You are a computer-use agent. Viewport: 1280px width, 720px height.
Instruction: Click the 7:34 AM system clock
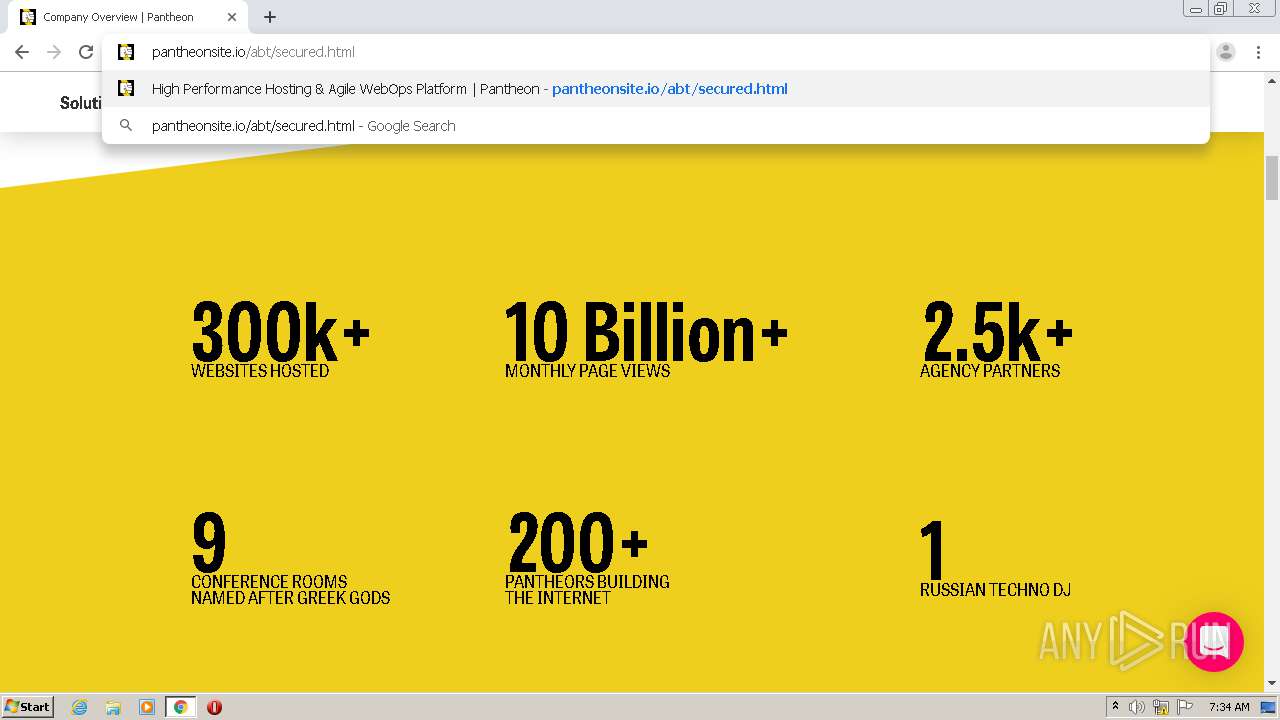click(x=1229, y=707)
